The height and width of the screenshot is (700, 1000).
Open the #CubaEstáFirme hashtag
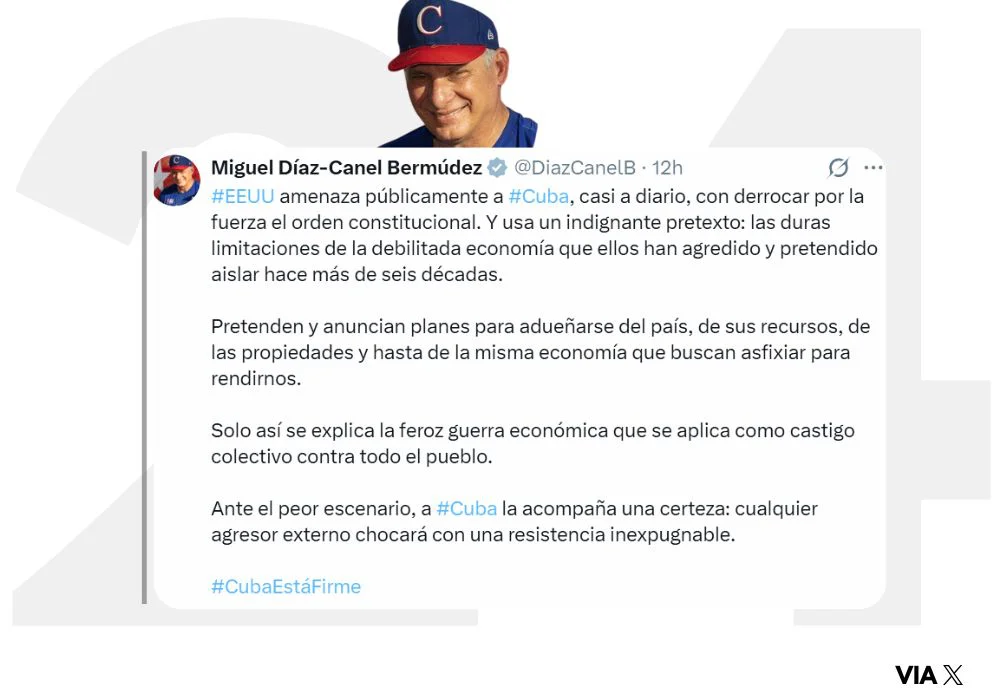click(x=286, y=587)
